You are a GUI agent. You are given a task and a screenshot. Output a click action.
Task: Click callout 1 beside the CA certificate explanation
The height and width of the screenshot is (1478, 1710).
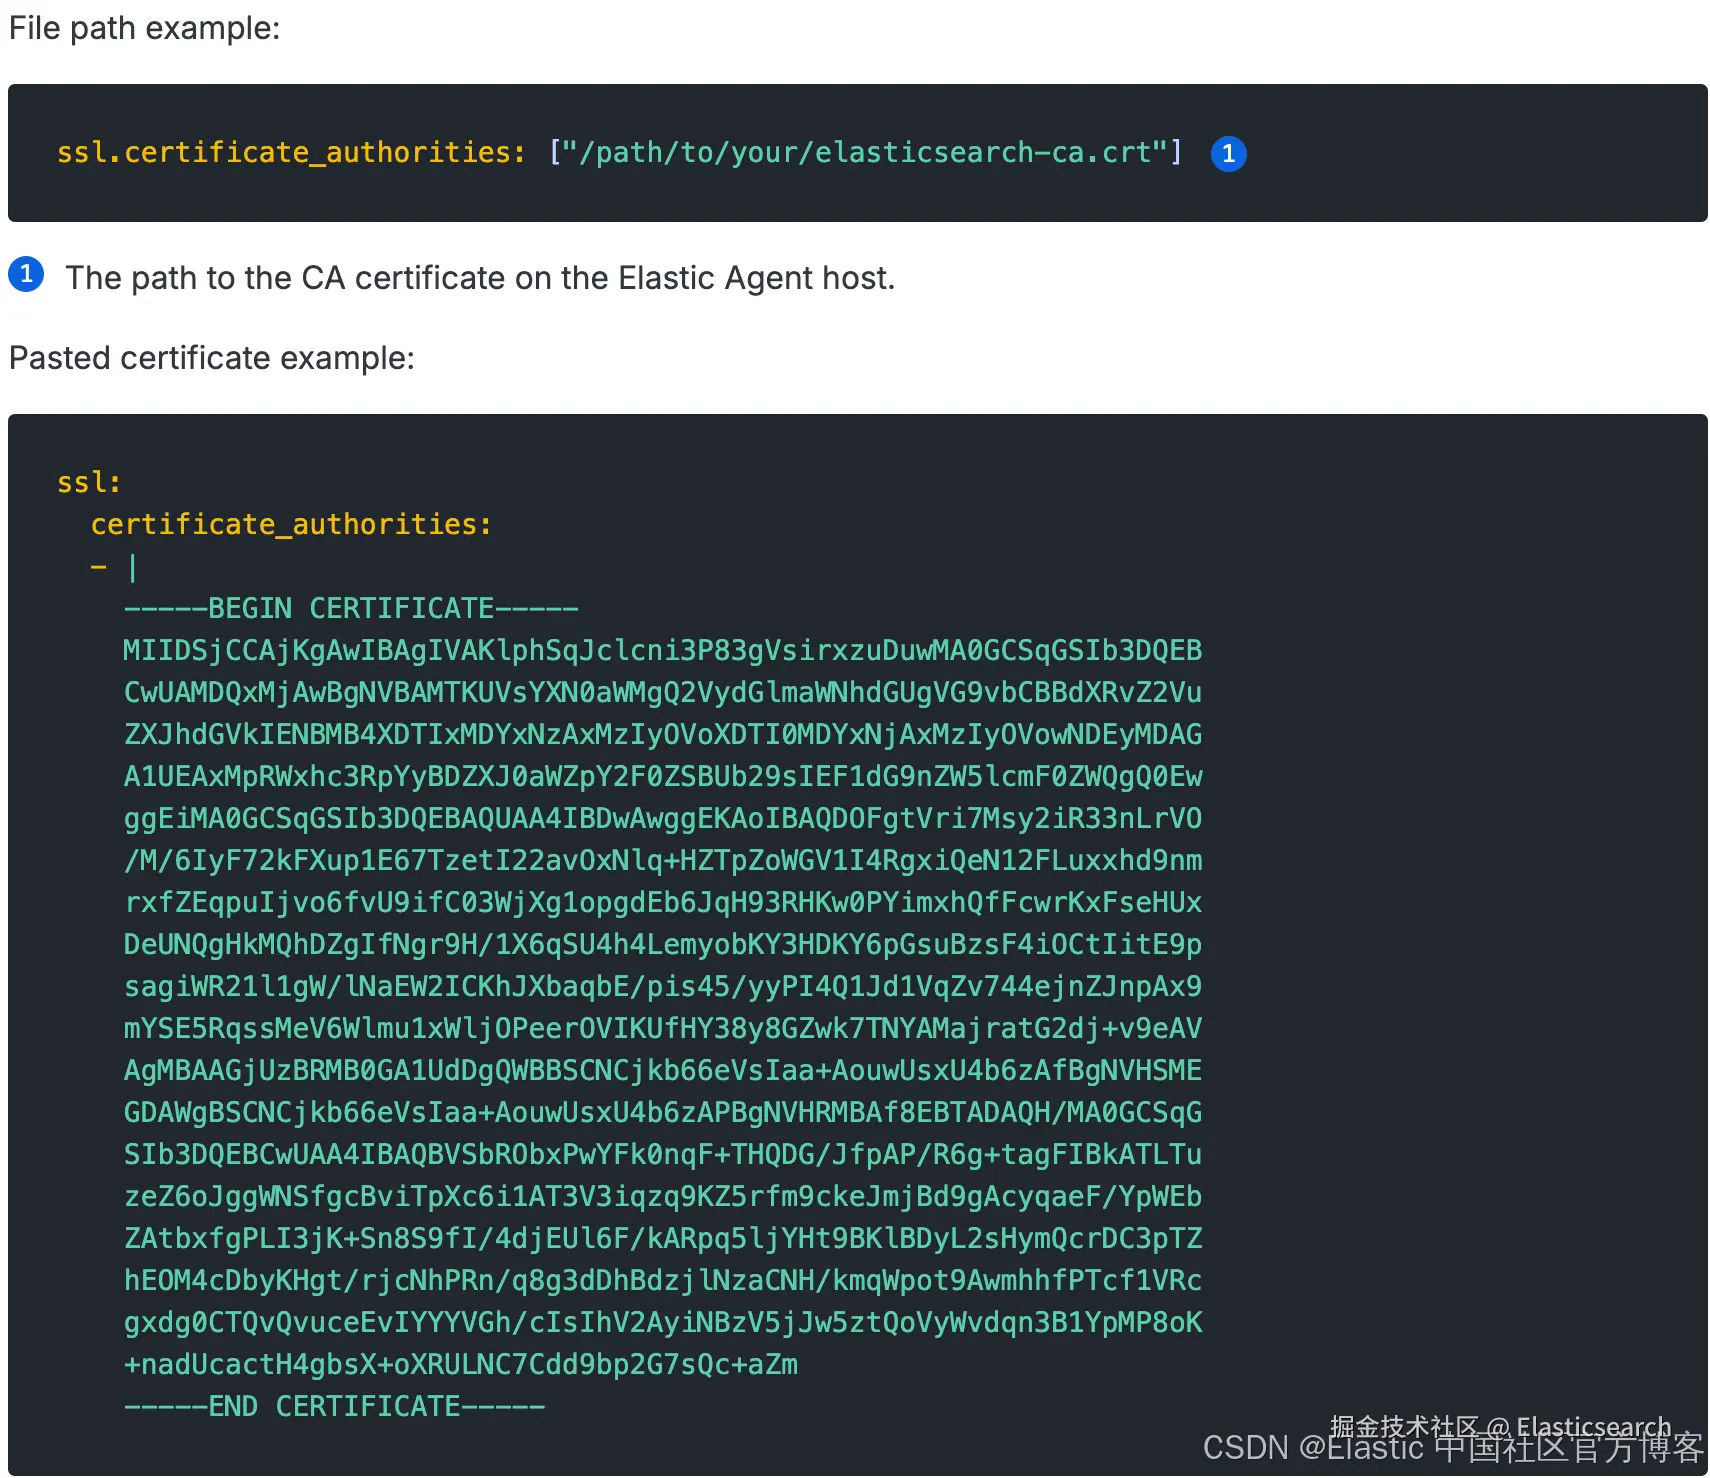click(26, 274)
